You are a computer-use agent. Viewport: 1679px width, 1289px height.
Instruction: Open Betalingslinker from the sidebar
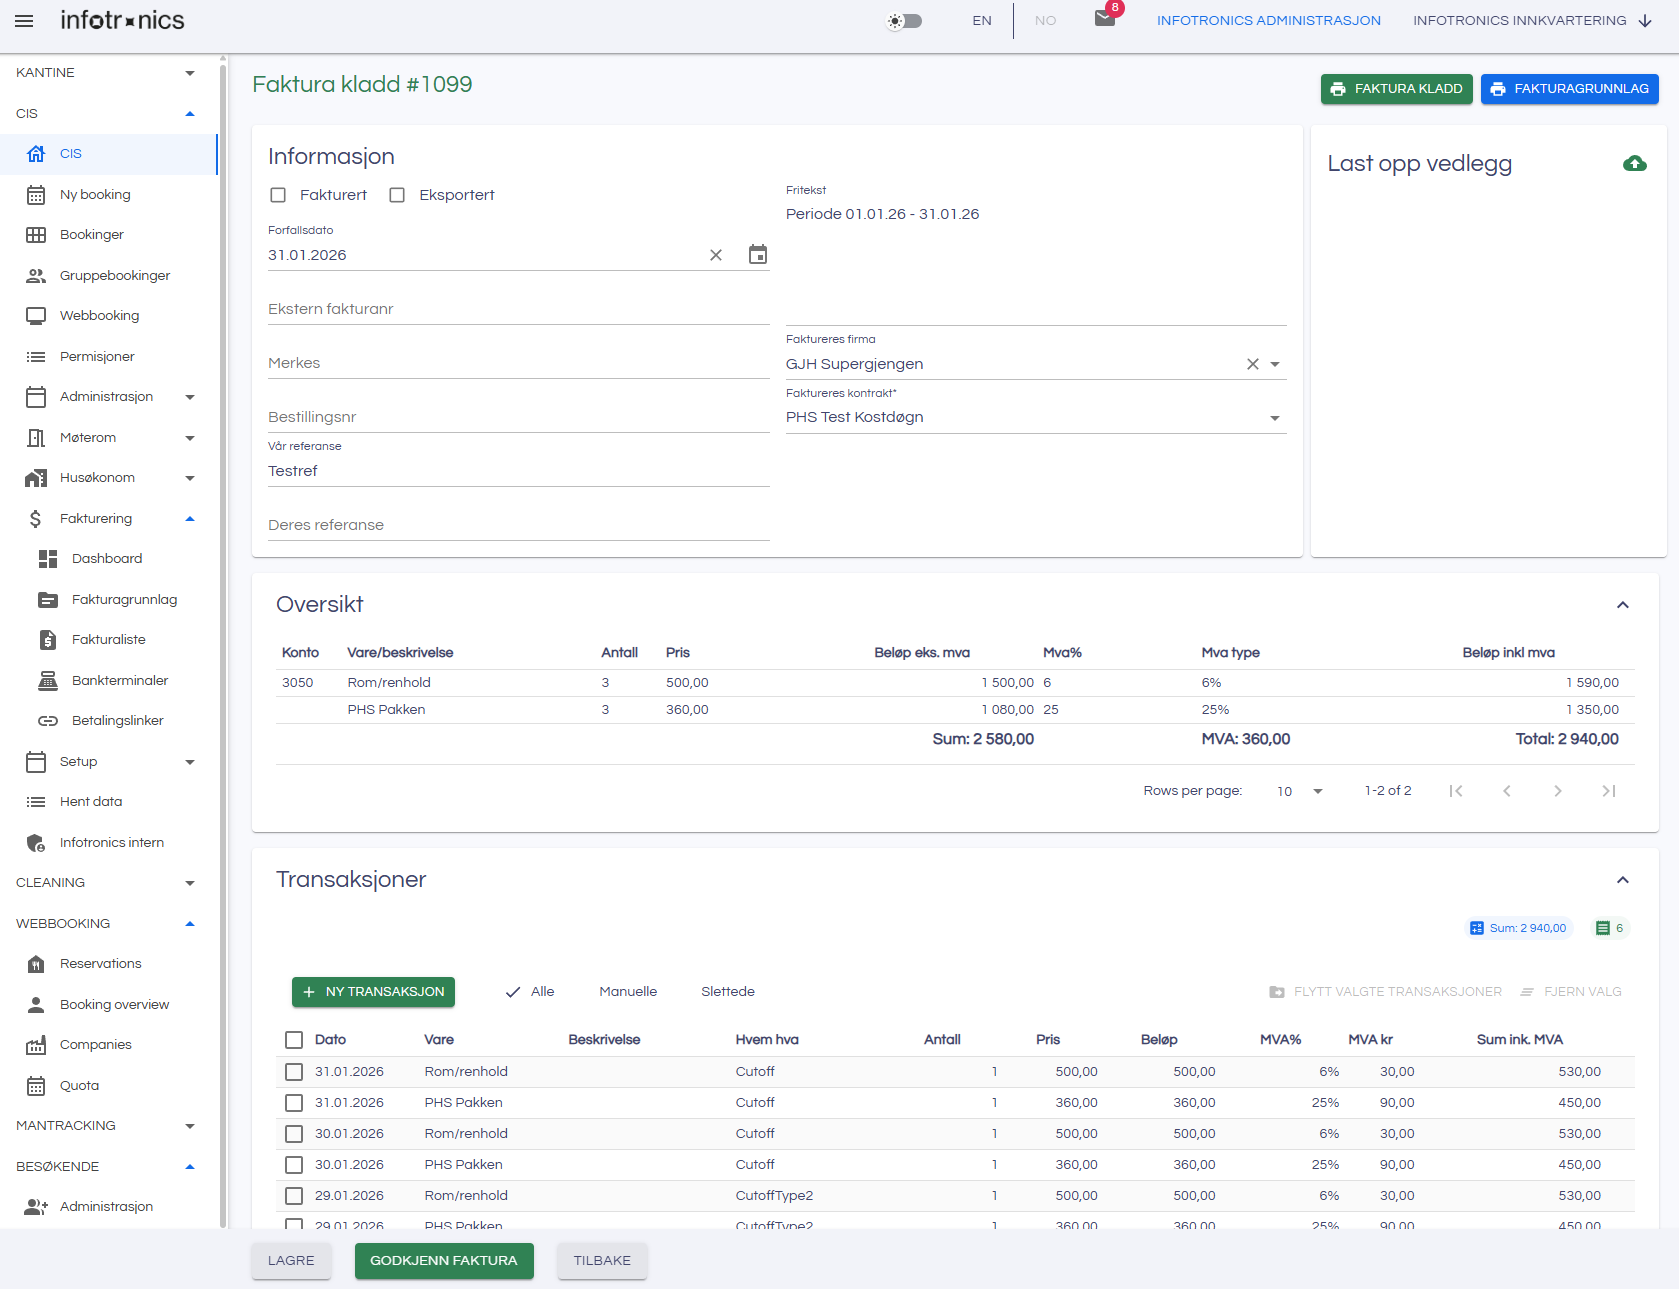coord(117,720)
